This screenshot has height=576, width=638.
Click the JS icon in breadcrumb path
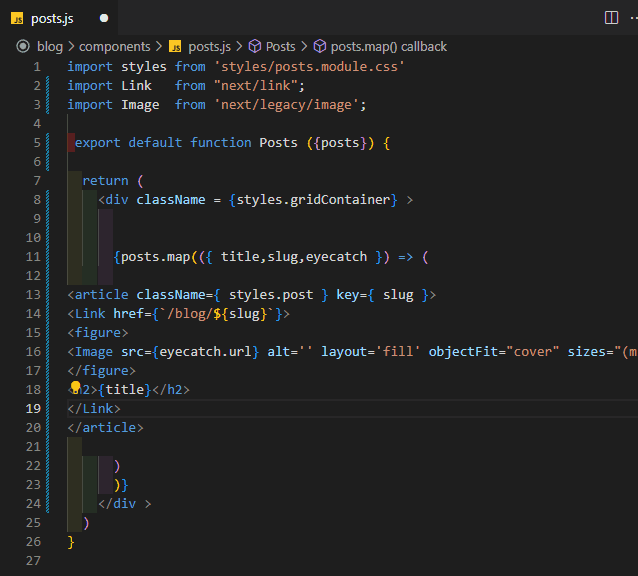(175, 47)
